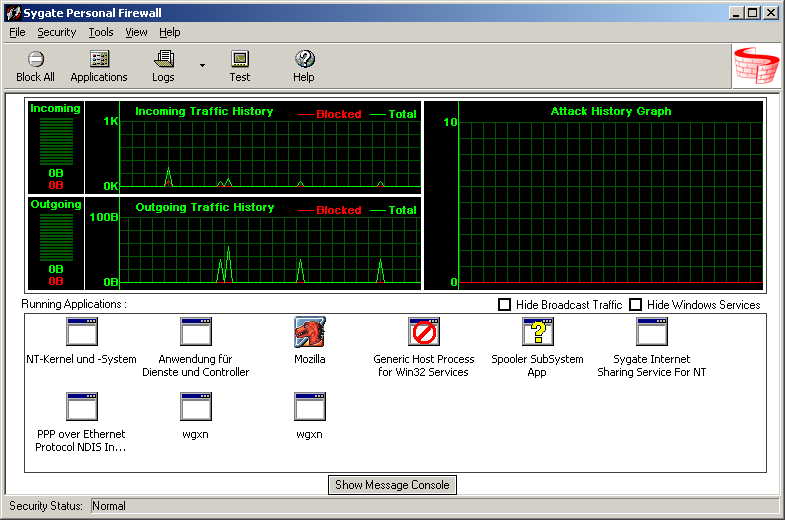Minimize the Sygate Personal Firewall window
Viewport: 785px width, 520px height.
click(735, 13)
